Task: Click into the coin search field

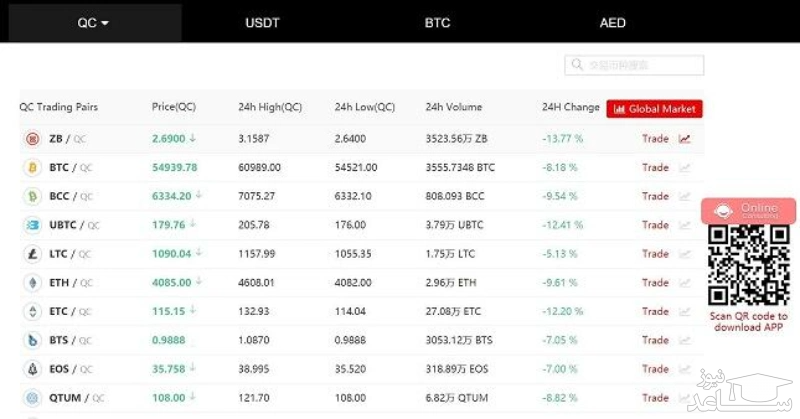Action: click(640, 66)
